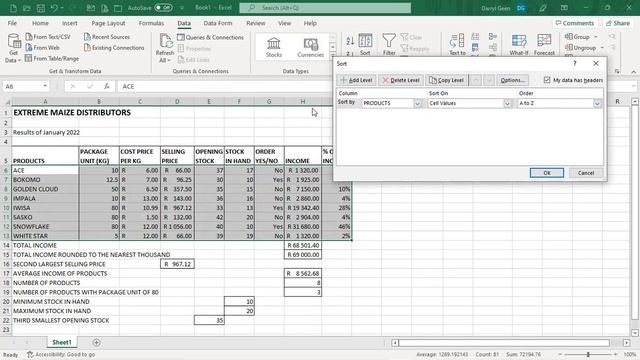Image resolution: width=640 pixels, height=360 pixels.
Task: Expand Refresh All dropdown arrow
Action: (169, 60)
